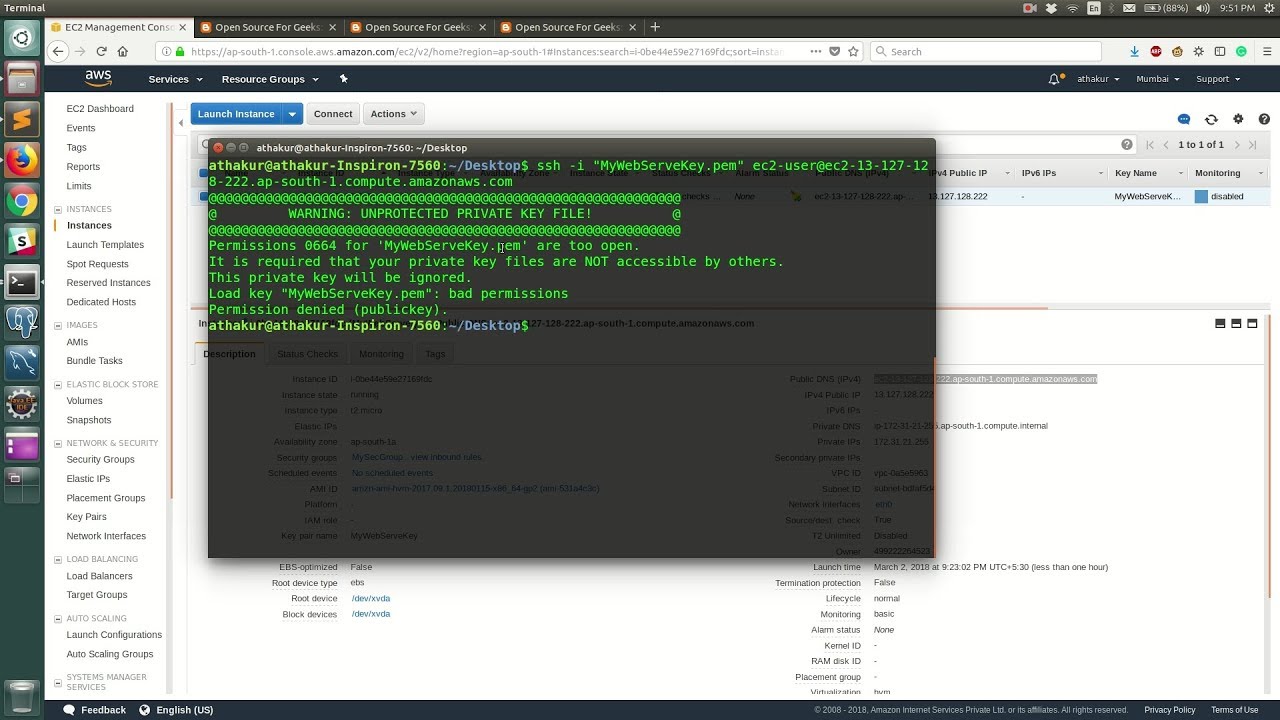The image size is (1280, 720).
Task: Go to the browser home page
Action: pos(122,51)
